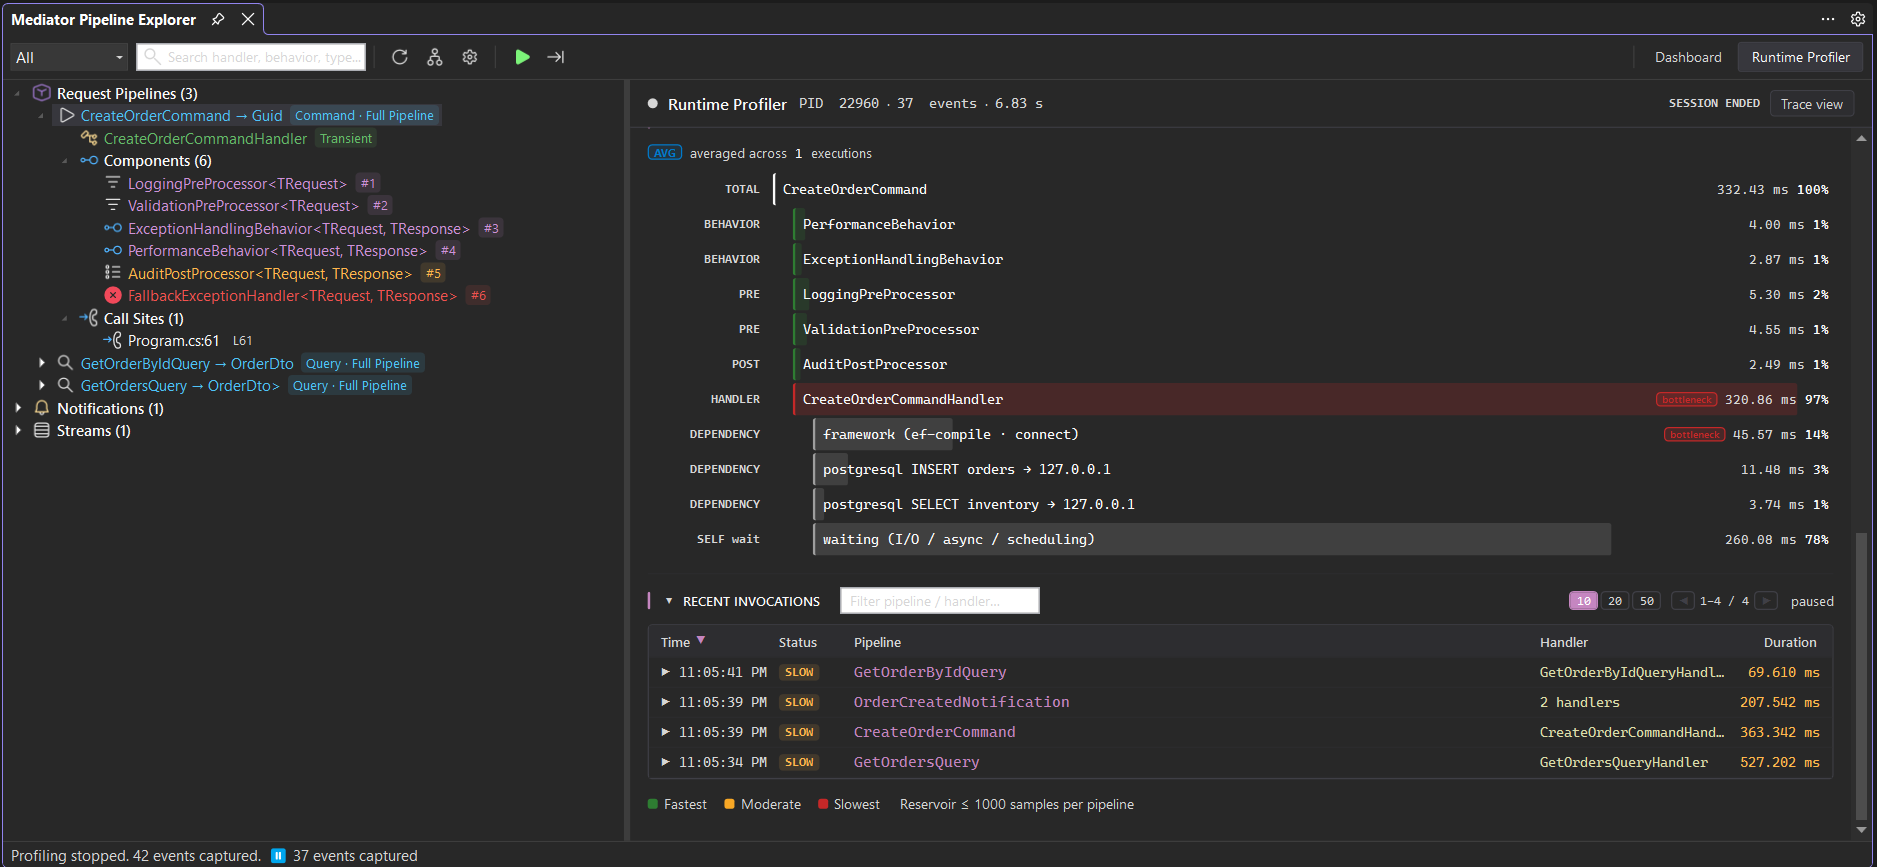Click the Refresh icon in toolbar
Image resolution: width=1877 pixels, height=867 pixels.
(x=400, y=57)
